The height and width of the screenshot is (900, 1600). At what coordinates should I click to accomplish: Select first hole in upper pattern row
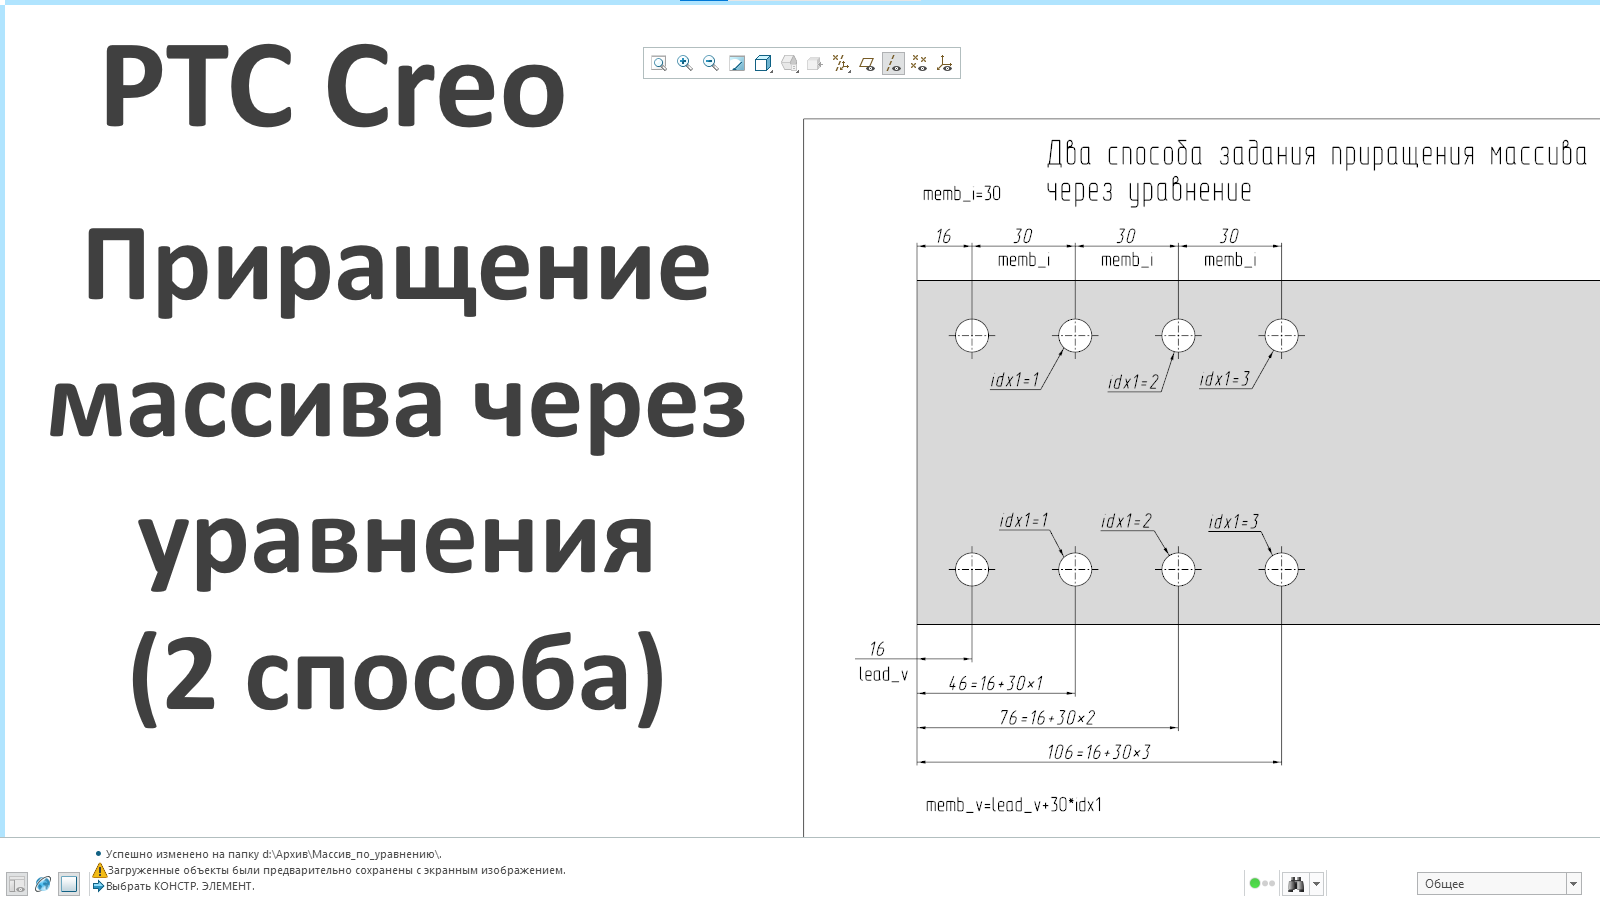click(972, 336)
